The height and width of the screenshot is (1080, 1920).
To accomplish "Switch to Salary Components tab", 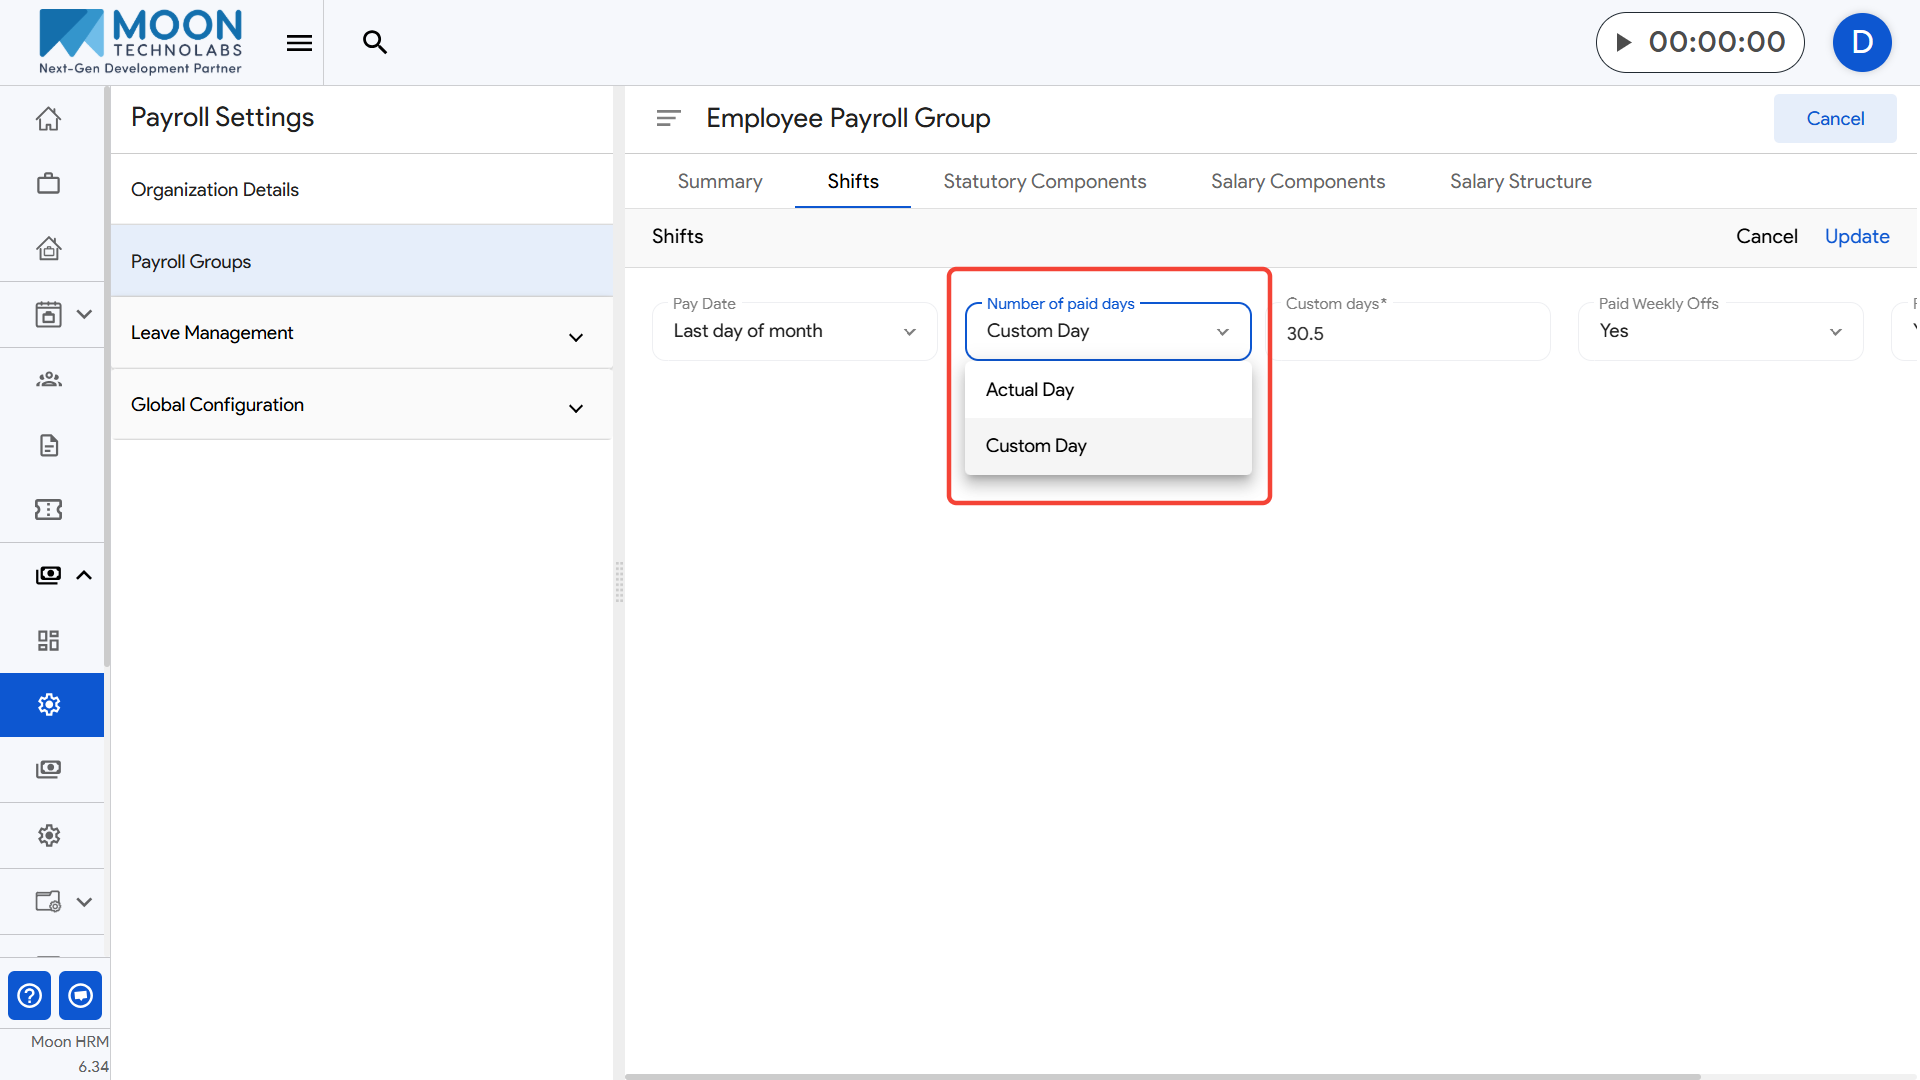I will pyautogui.click(x=1297, y=181).
